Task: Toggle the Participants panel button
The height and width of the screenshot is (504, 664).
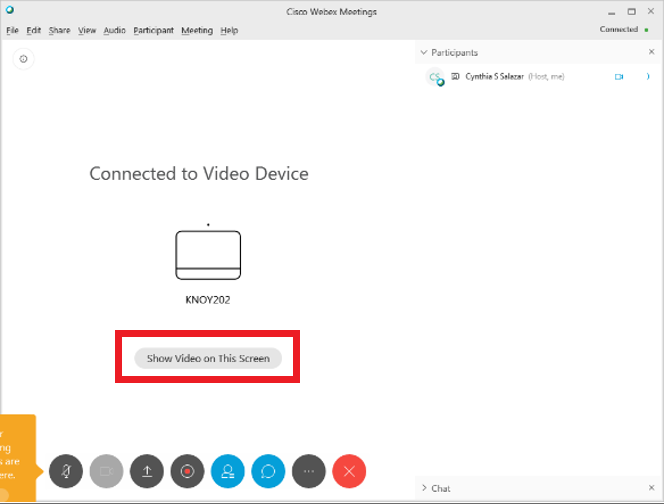Action: (x=228, y=470)
